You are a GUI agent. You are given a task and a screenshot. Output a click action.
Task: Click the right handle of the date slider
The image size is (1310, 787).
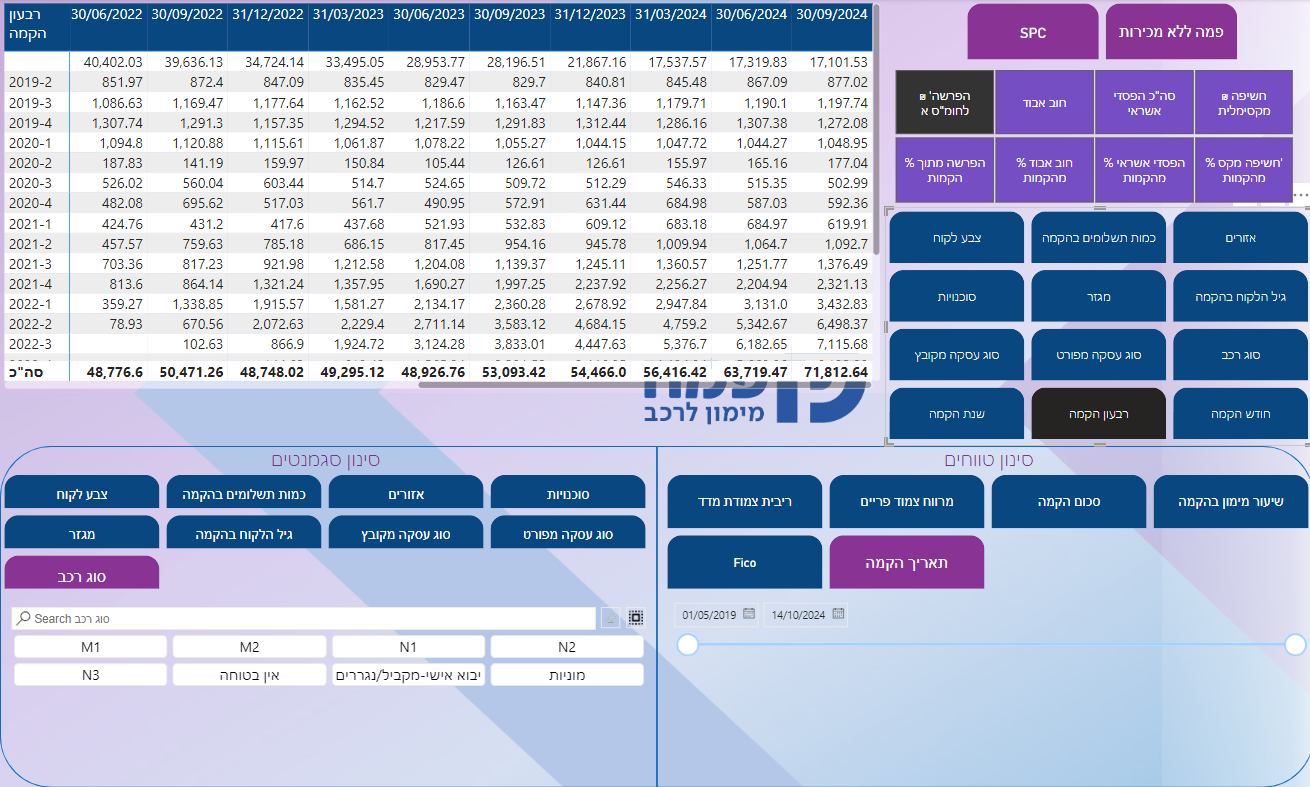pos(1296,645)
